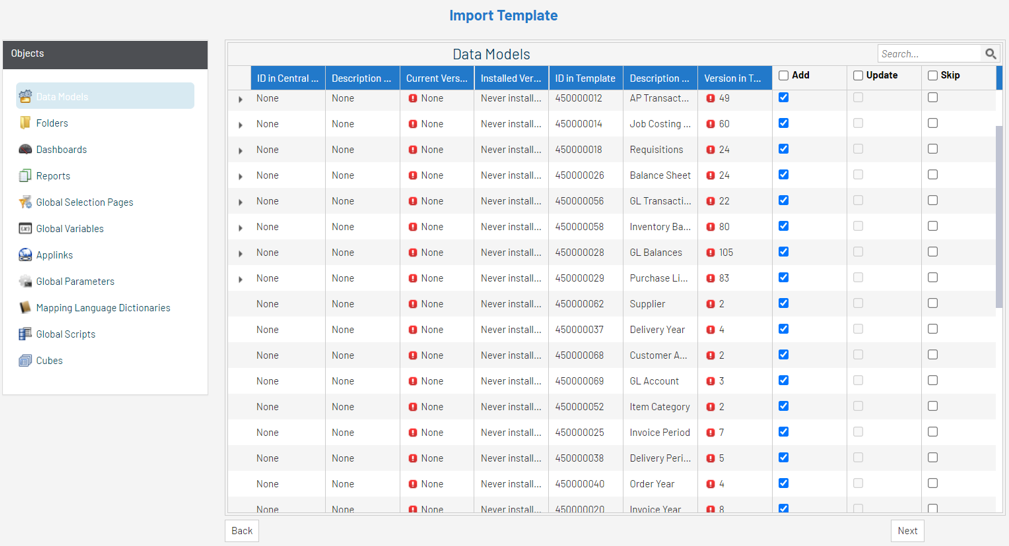Check the Add header checkbox
The height and width of the screenshot is (546, 1009).
coord(784,76)
